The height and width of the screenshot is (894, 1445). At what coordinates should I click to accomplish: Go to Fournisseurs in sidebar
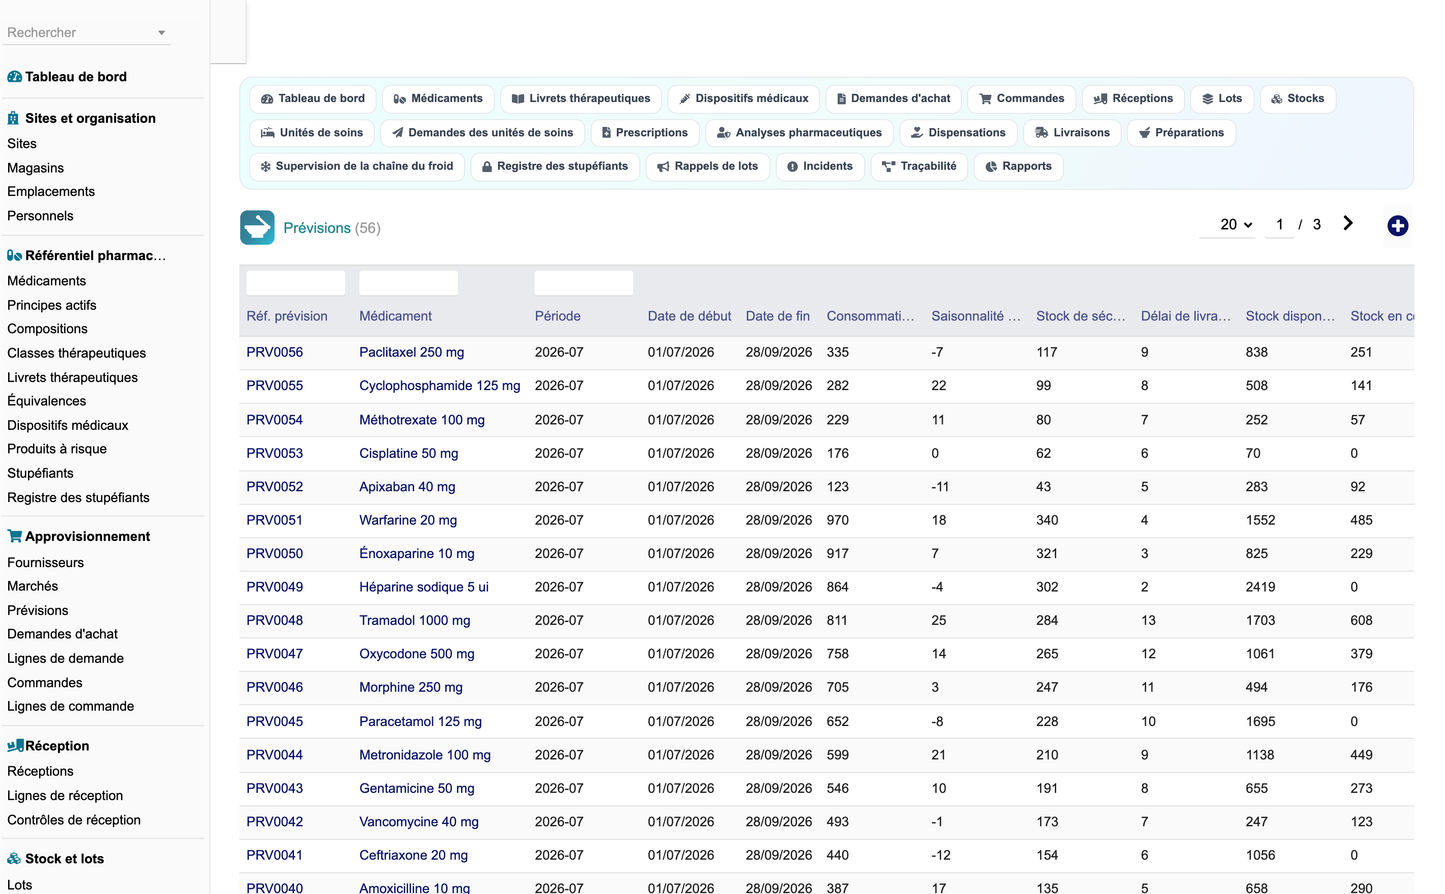pos(46,563)
